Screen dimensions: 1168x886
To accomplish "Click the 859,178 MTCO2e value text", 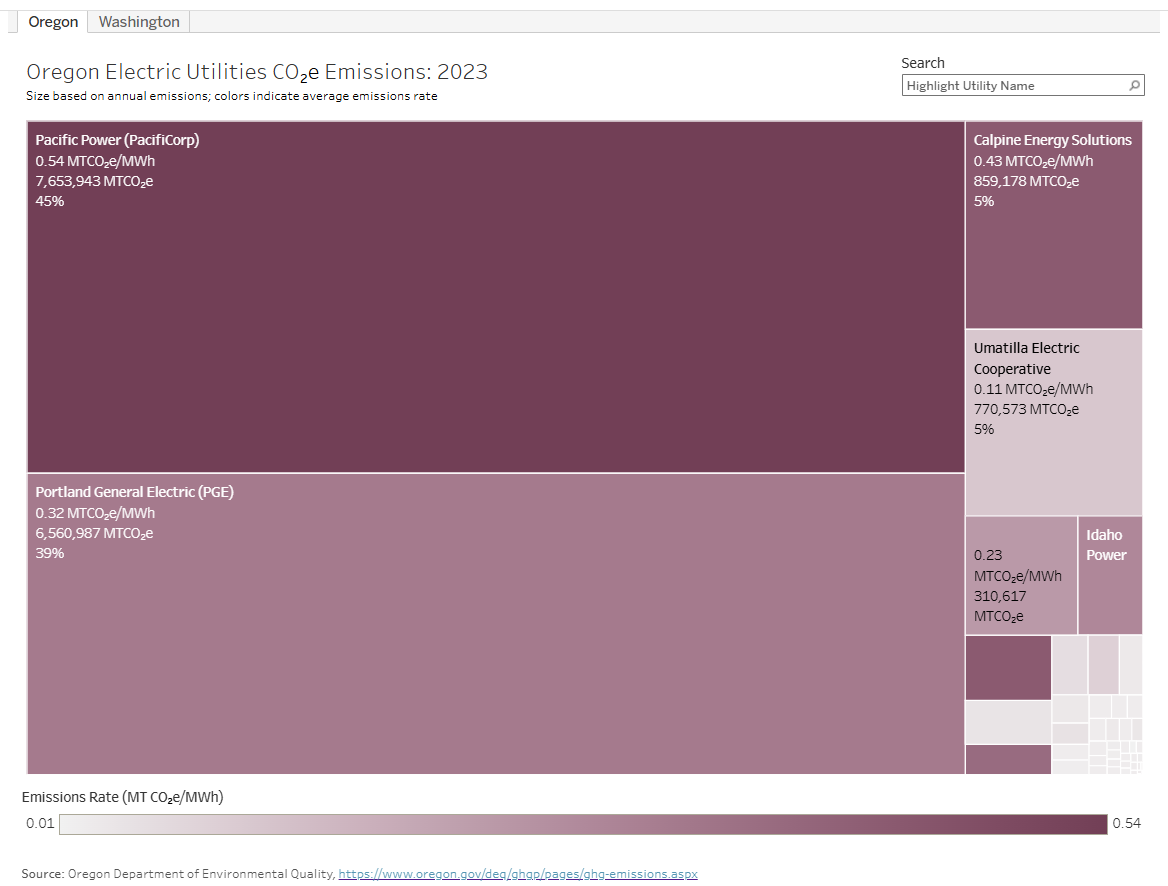I will tap(1026, 181).
